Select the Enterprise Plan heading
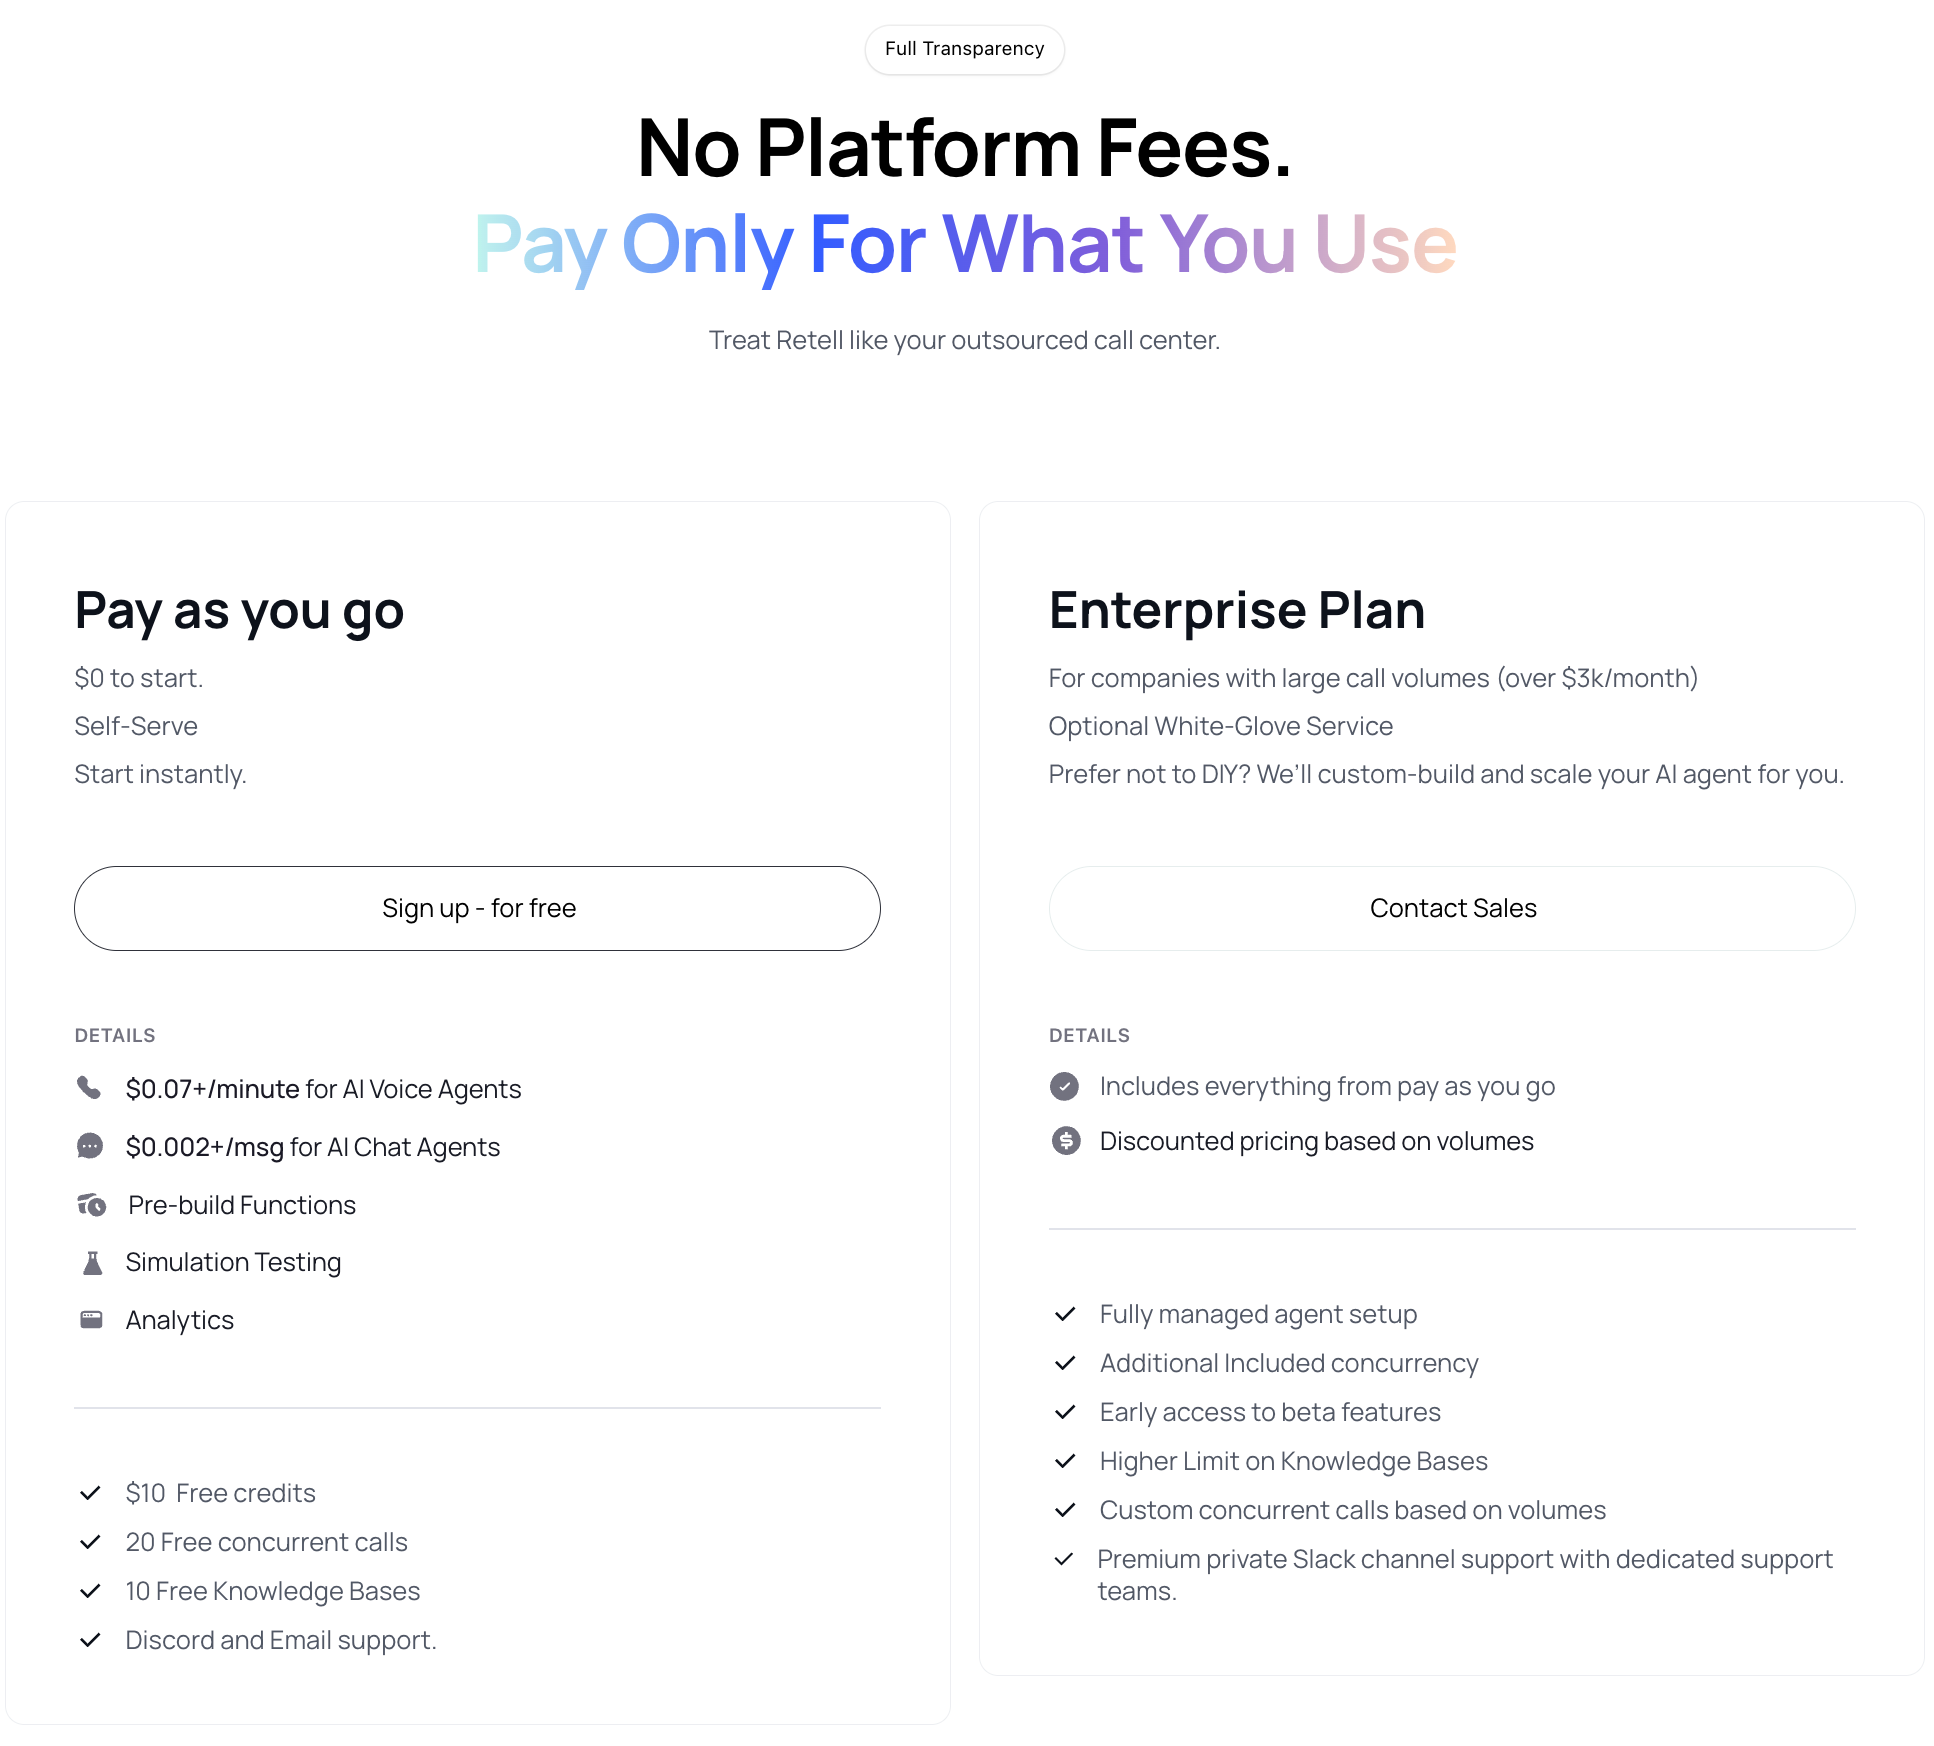1934x1746 pixels. pyautogui.click(x=1237, y=610)
